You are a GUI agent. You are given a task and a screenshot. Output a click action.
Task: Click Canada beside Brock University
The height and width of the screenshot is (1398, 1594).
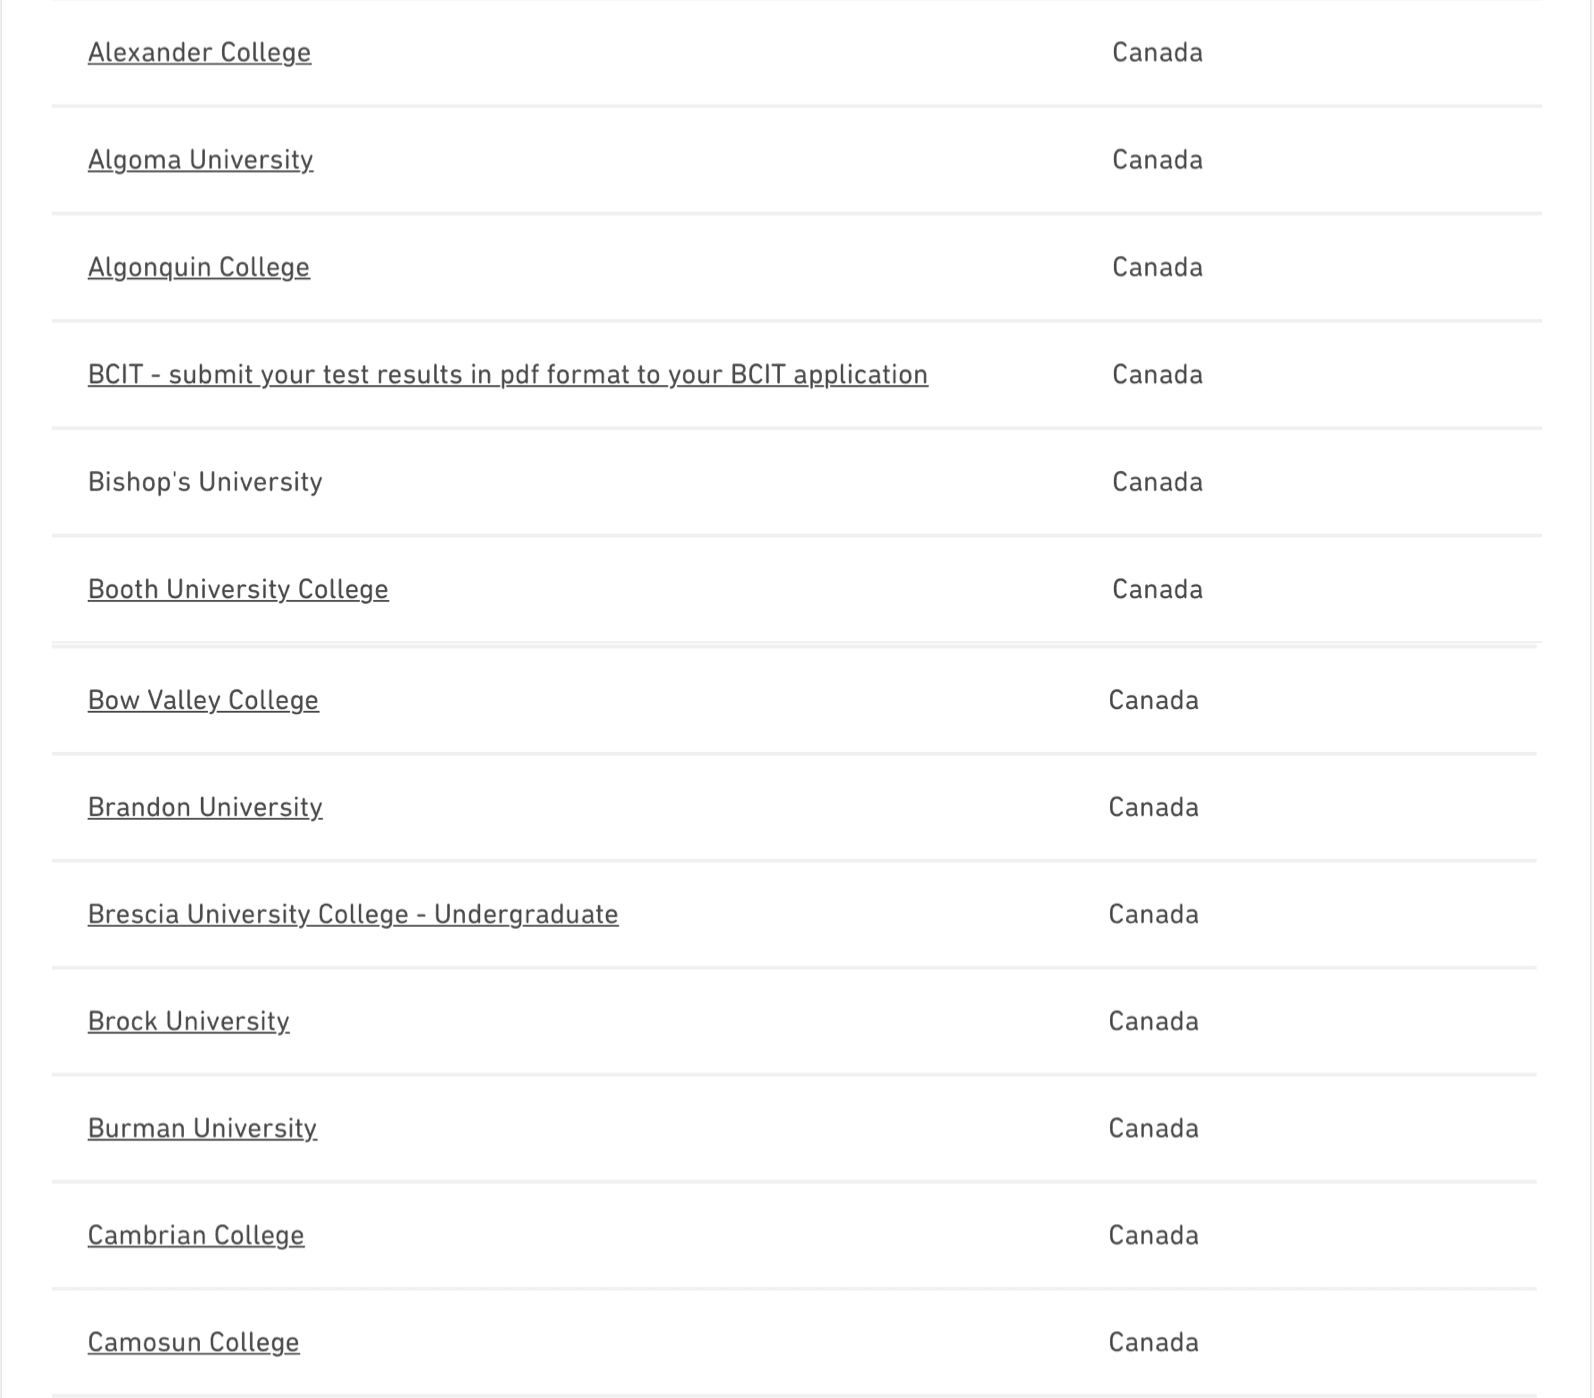(x=1153, y=1021)
